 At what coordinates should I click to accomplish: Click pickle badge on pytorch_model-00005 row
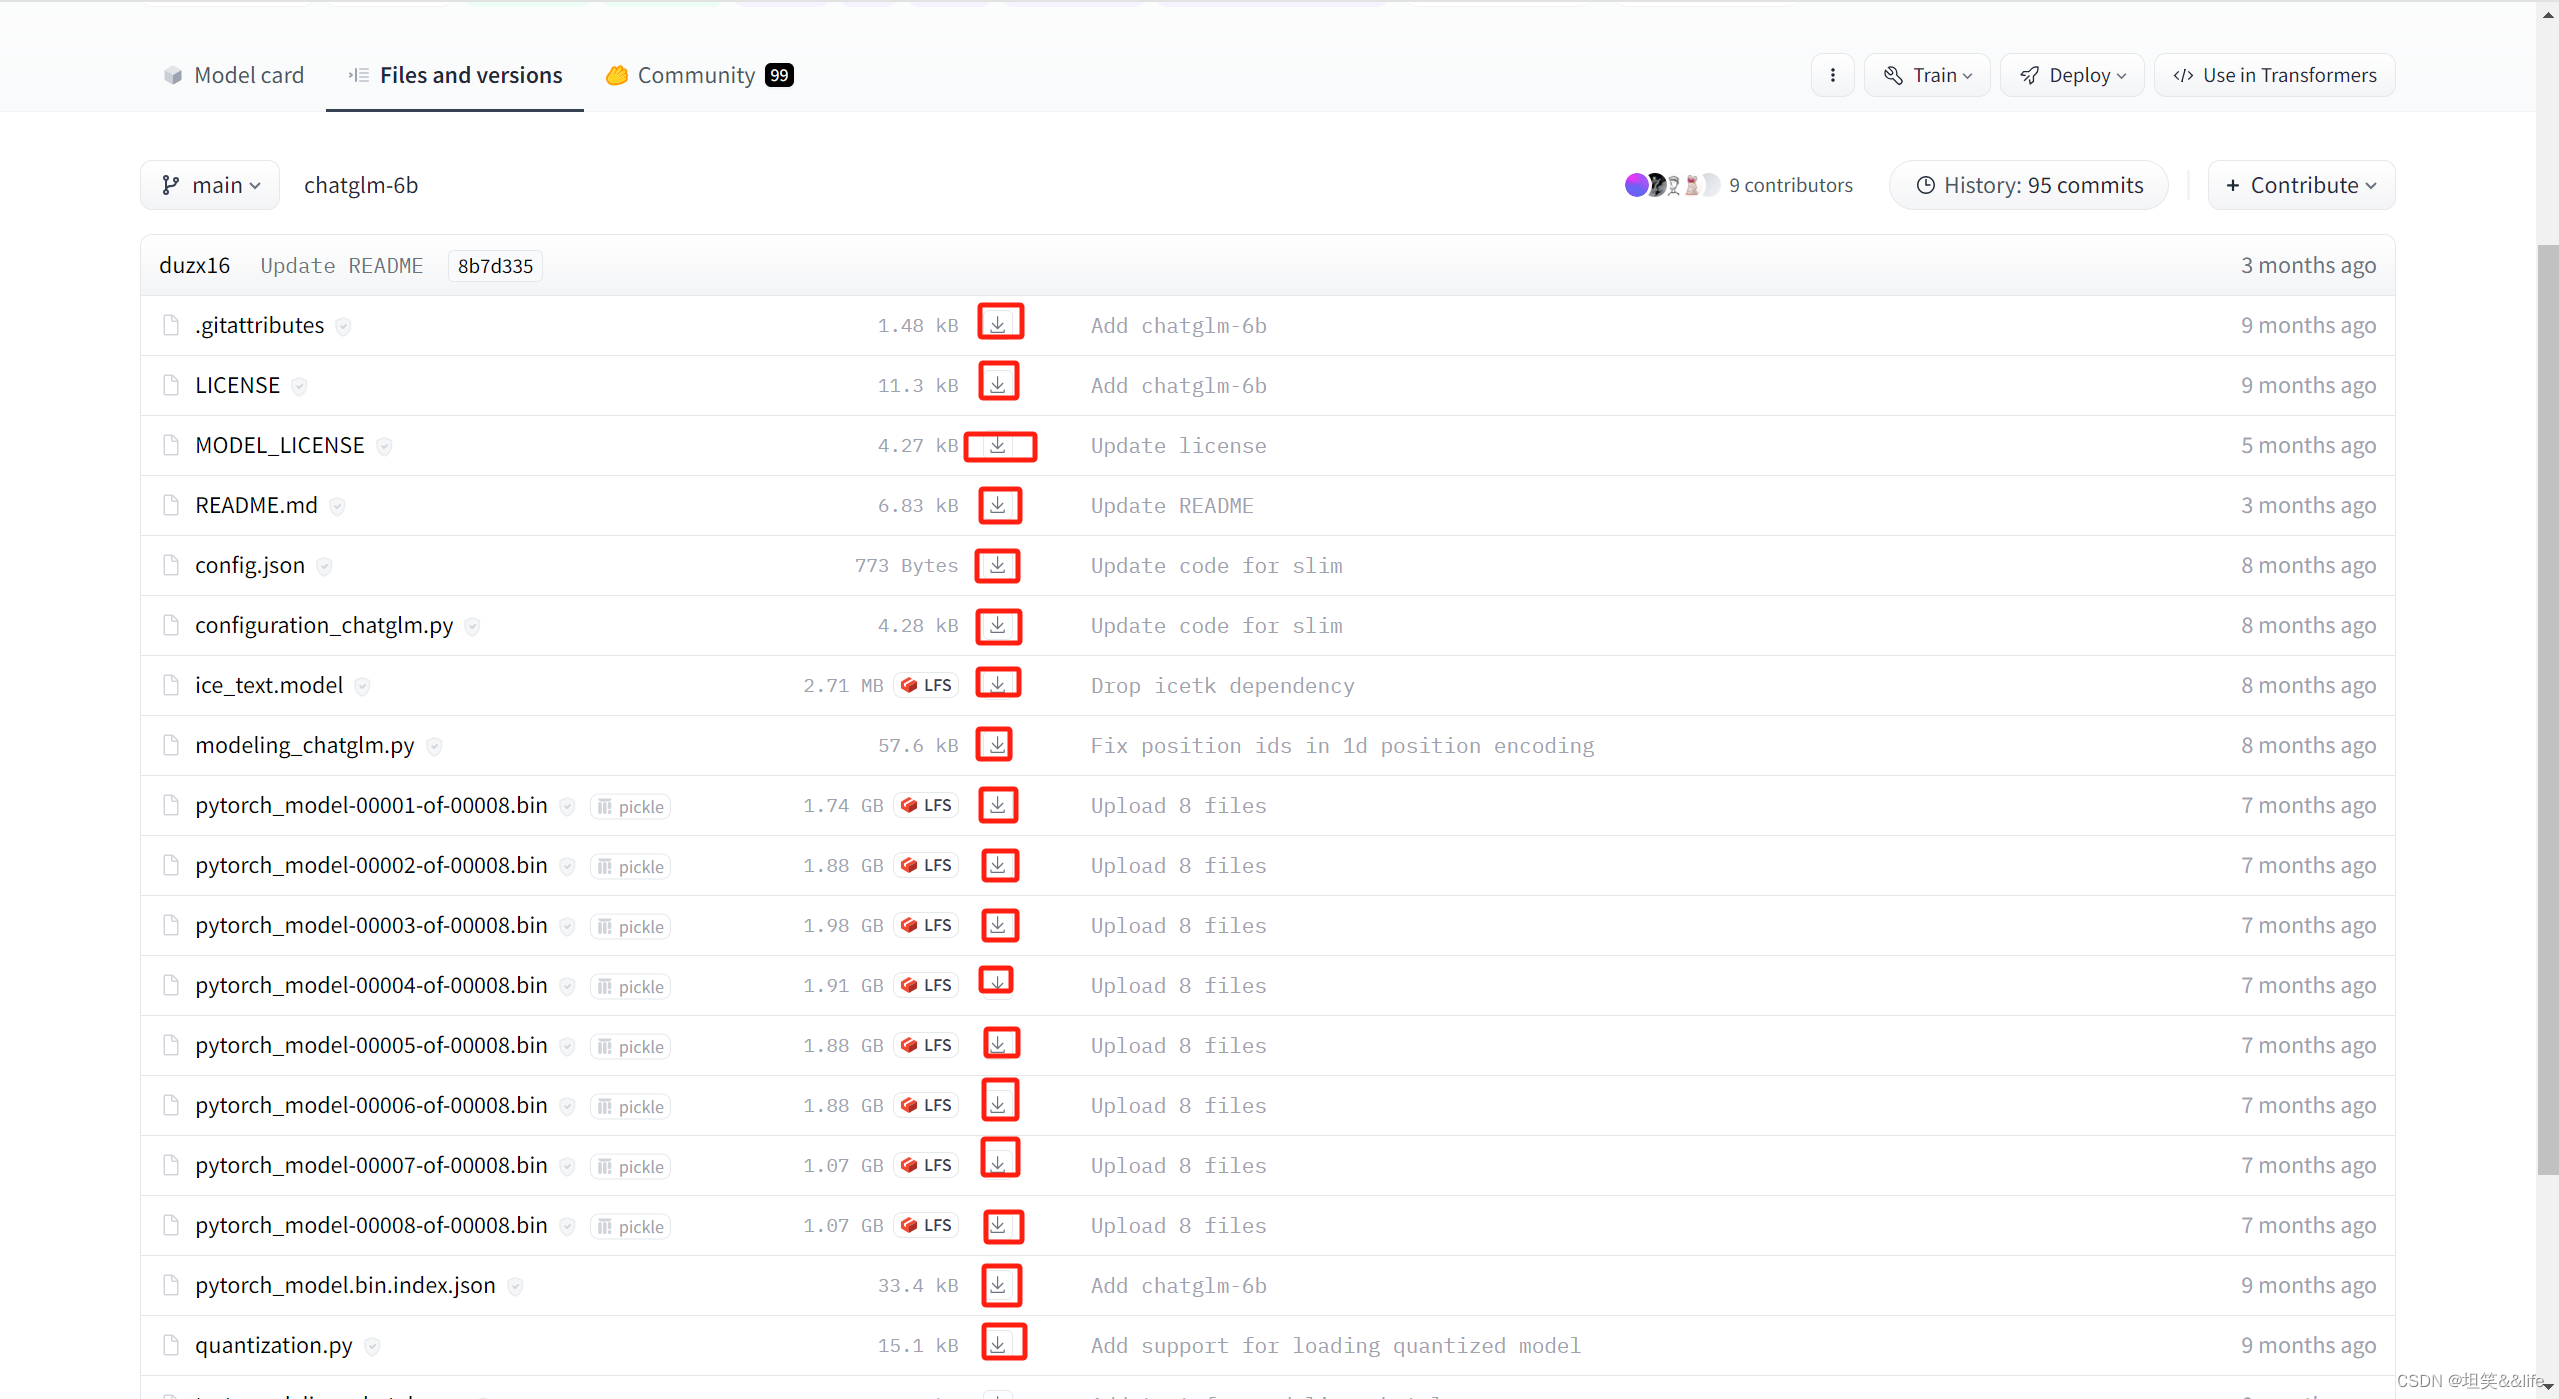(630, 1046)
